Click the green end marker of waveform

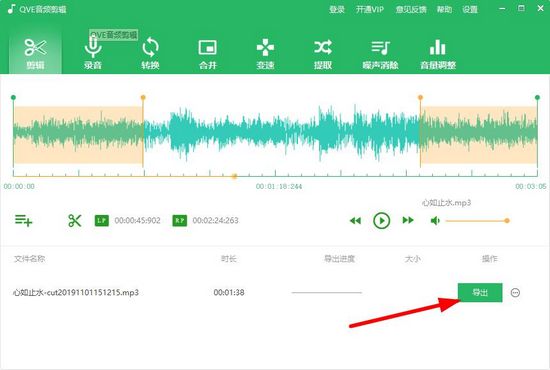pyautogui.click(x=537, y=97)
